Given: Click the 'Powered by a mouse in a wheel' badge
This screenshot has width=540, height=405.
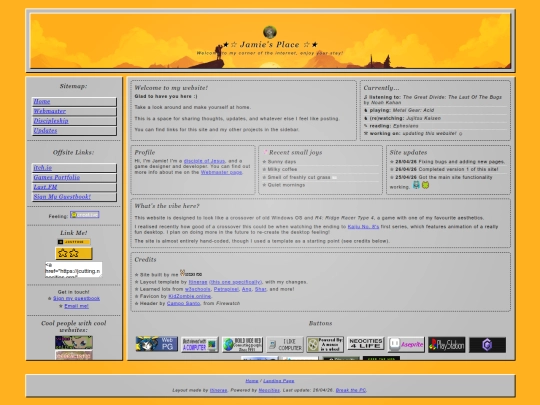Looking at the screenshot, I should 325,344.
